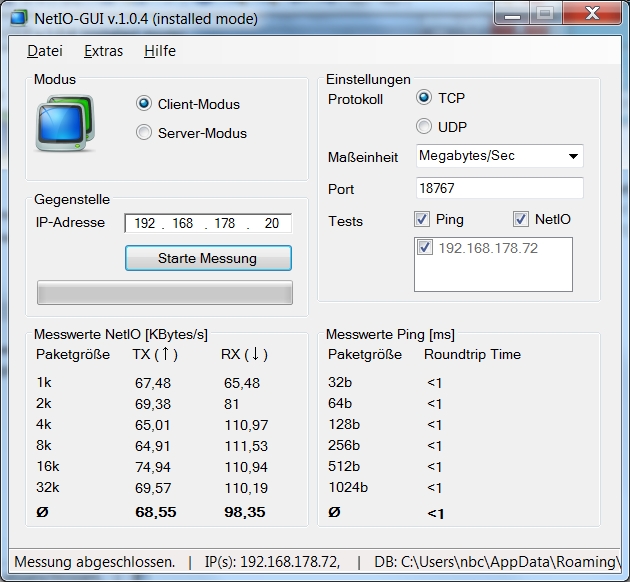
Task: Click average TX value 68,55
Action: [x=156, y=512]
